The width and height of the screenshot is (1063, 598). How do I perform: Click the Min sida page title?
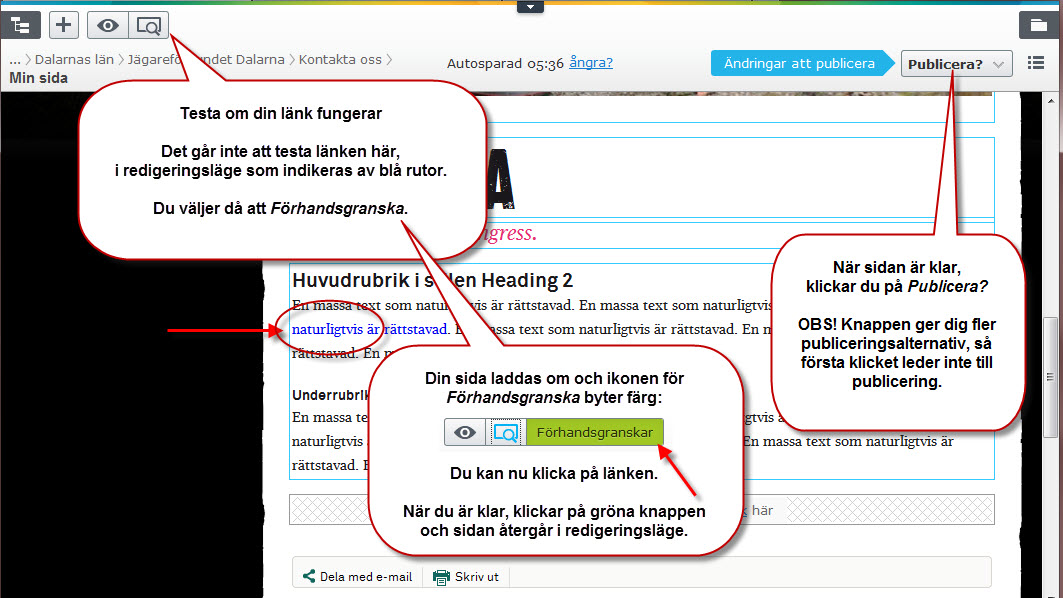[39, 78]
